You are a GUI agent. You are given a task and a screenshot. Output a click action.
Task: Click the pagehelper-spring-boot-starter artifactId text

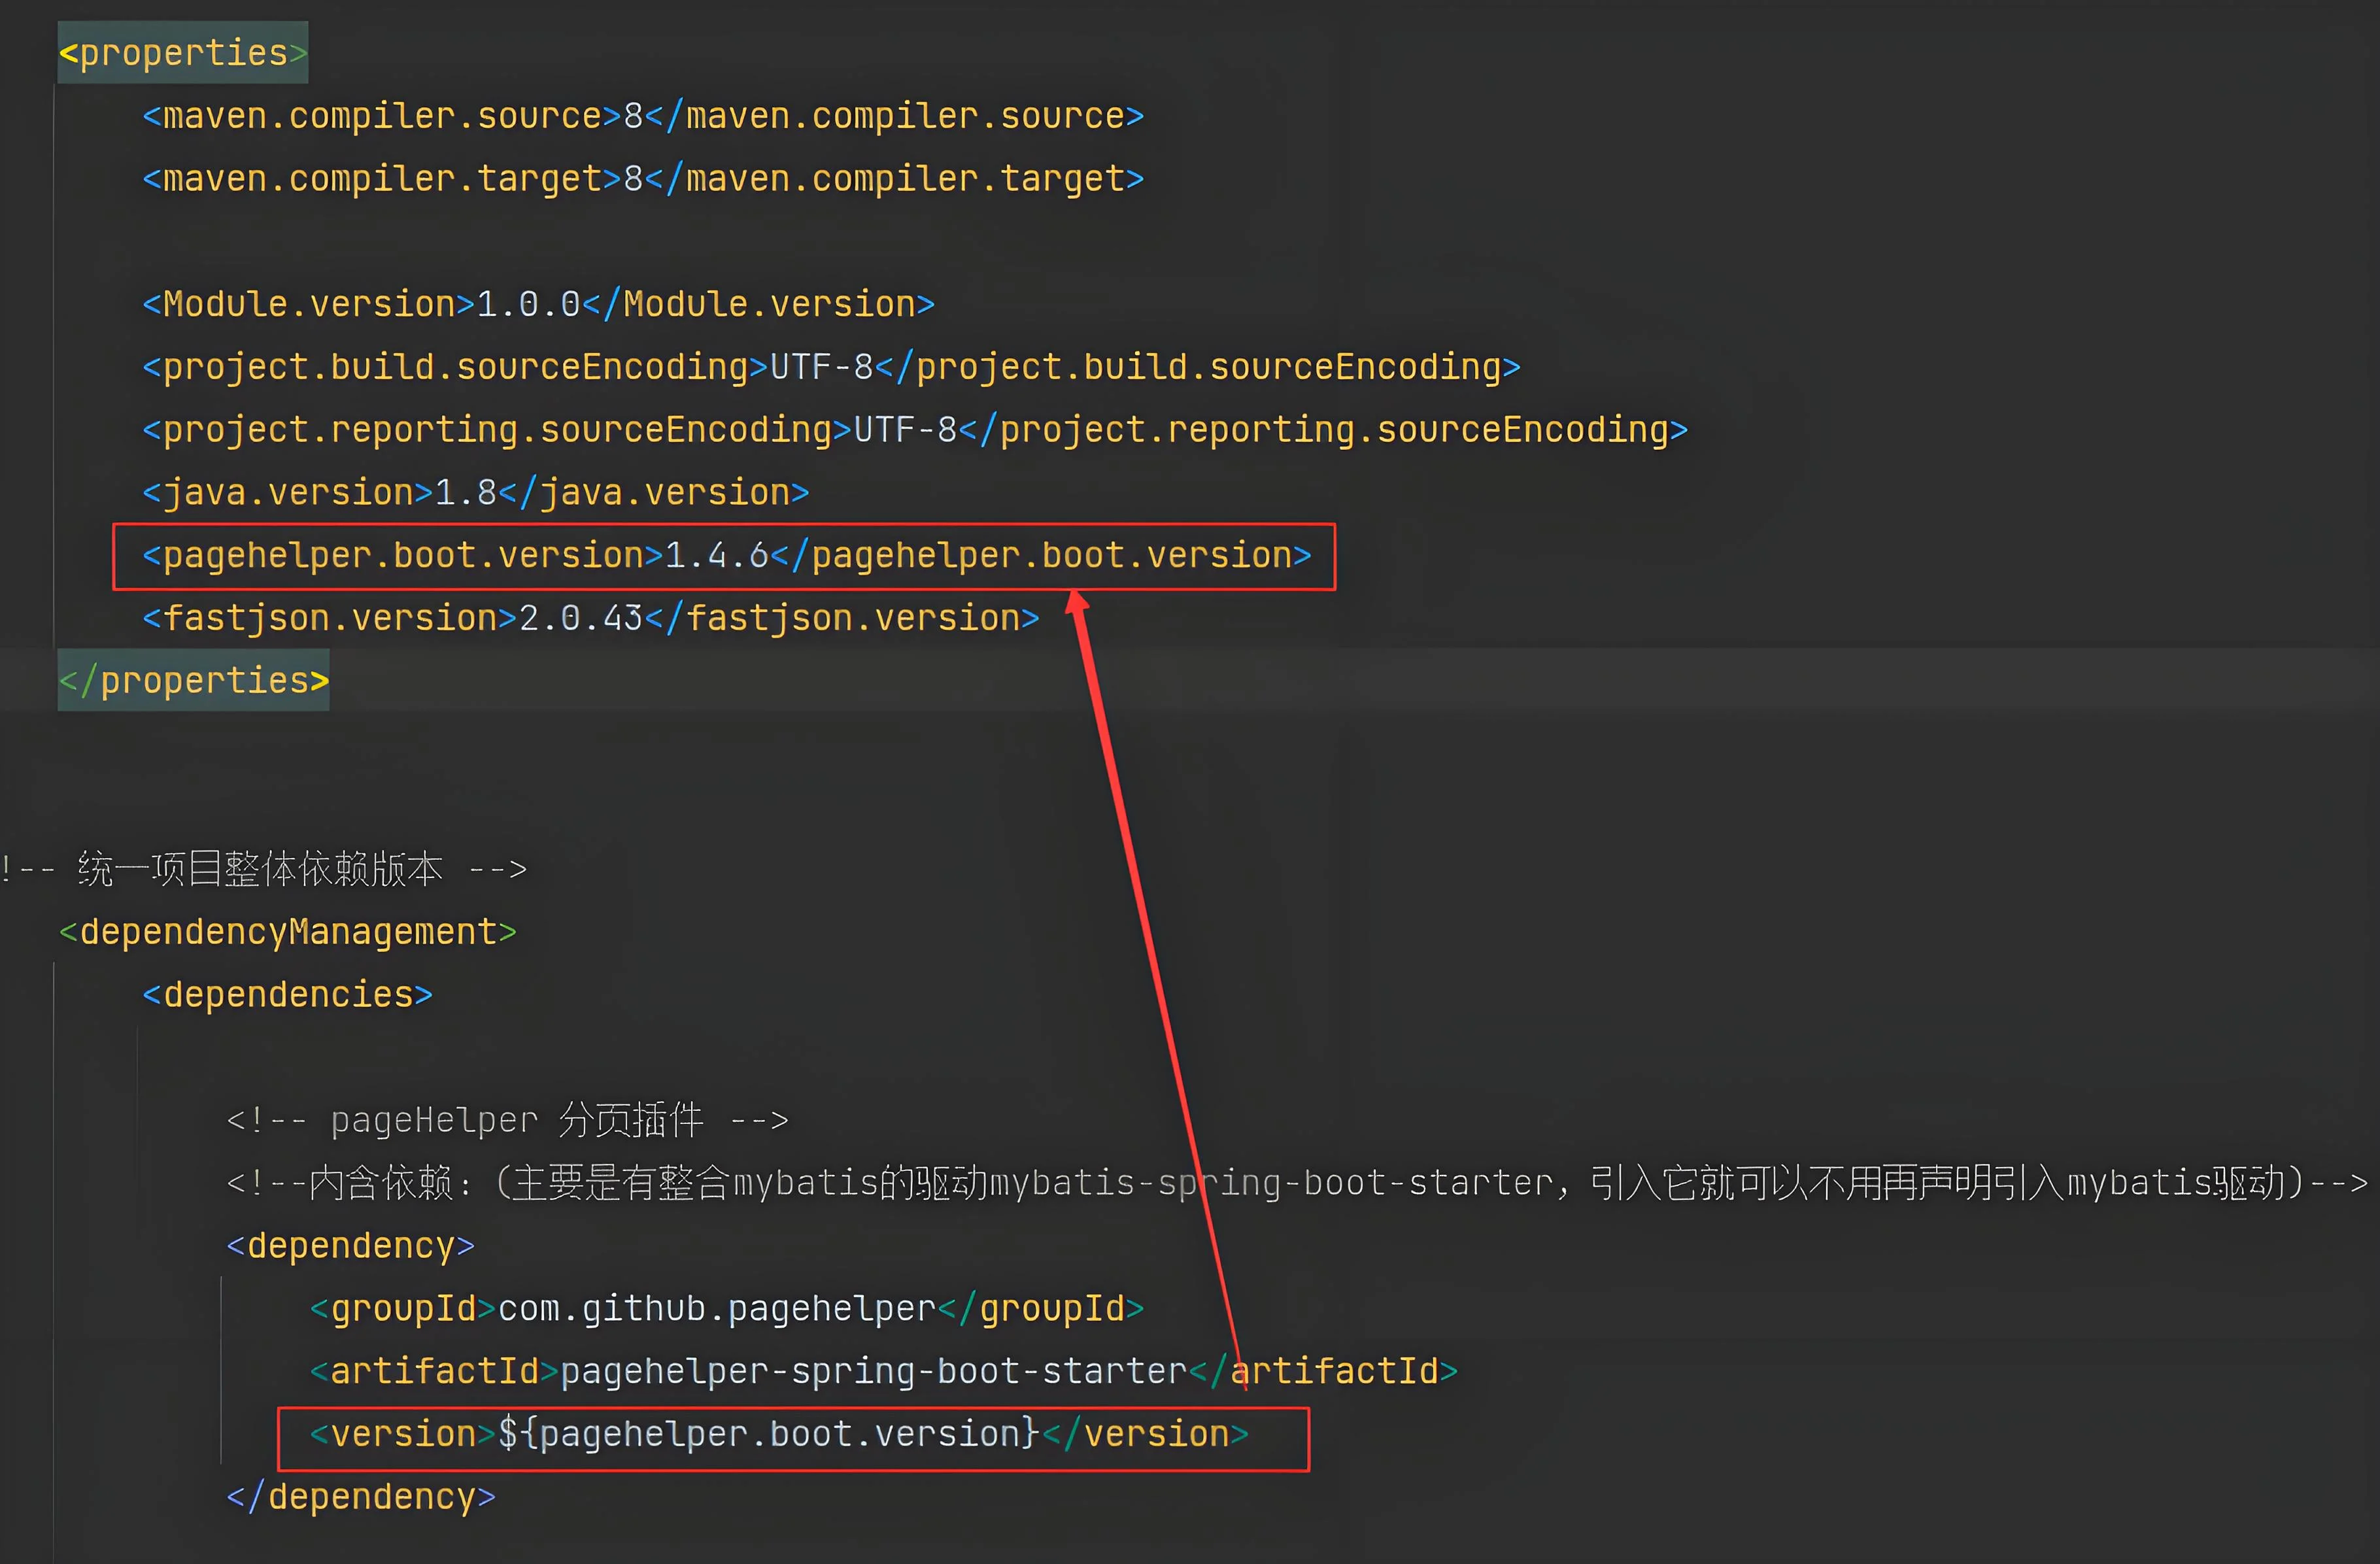coord(873,1372)
